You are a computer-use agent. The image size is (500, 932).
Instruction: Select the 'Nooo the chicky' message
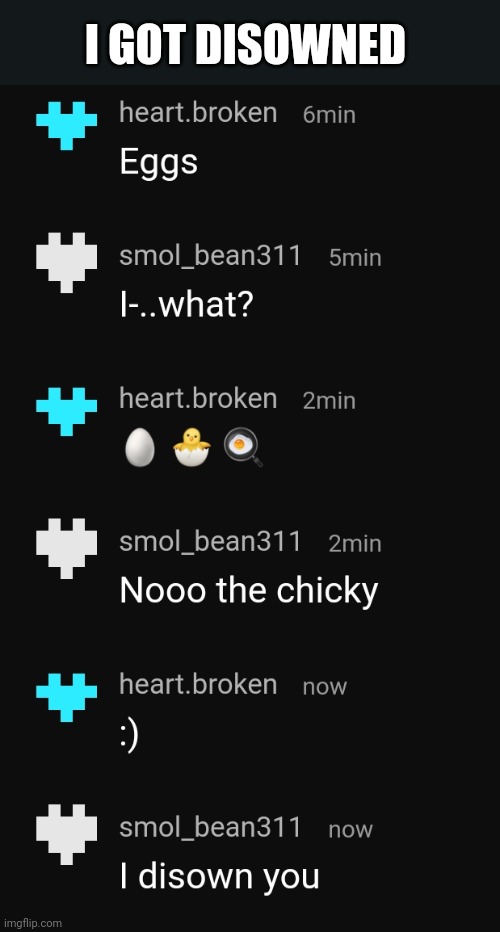coord(249,591)
